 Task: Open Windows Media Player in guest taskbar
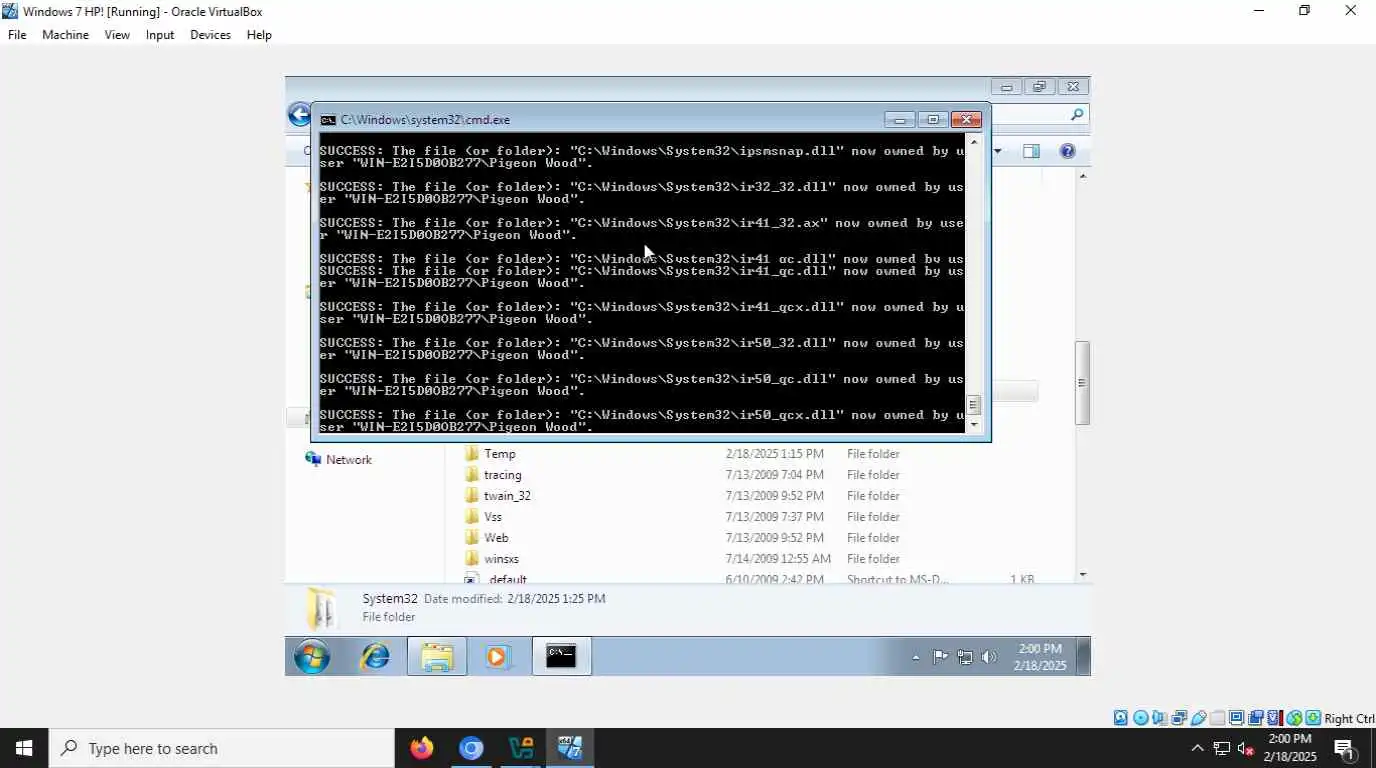(498, 657)
